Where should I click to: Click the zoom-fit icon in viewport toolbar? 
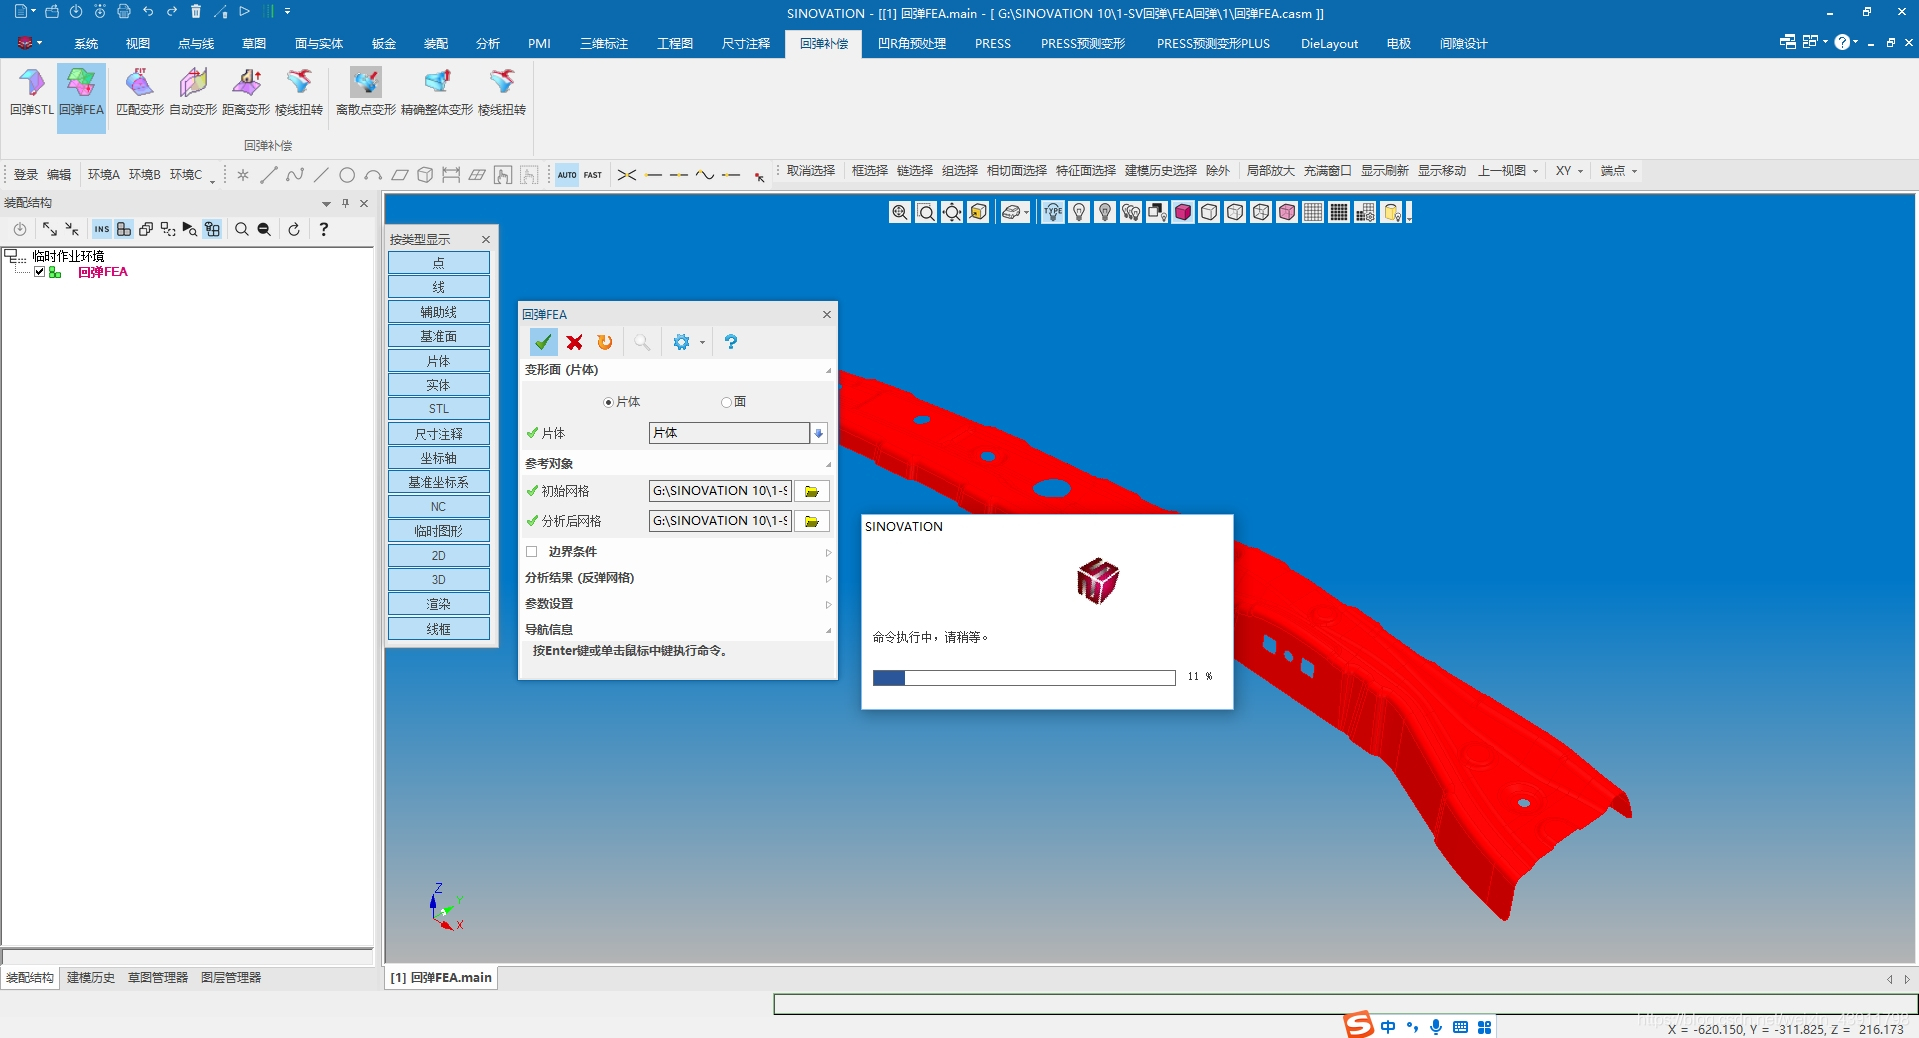[x=900, y=212]
